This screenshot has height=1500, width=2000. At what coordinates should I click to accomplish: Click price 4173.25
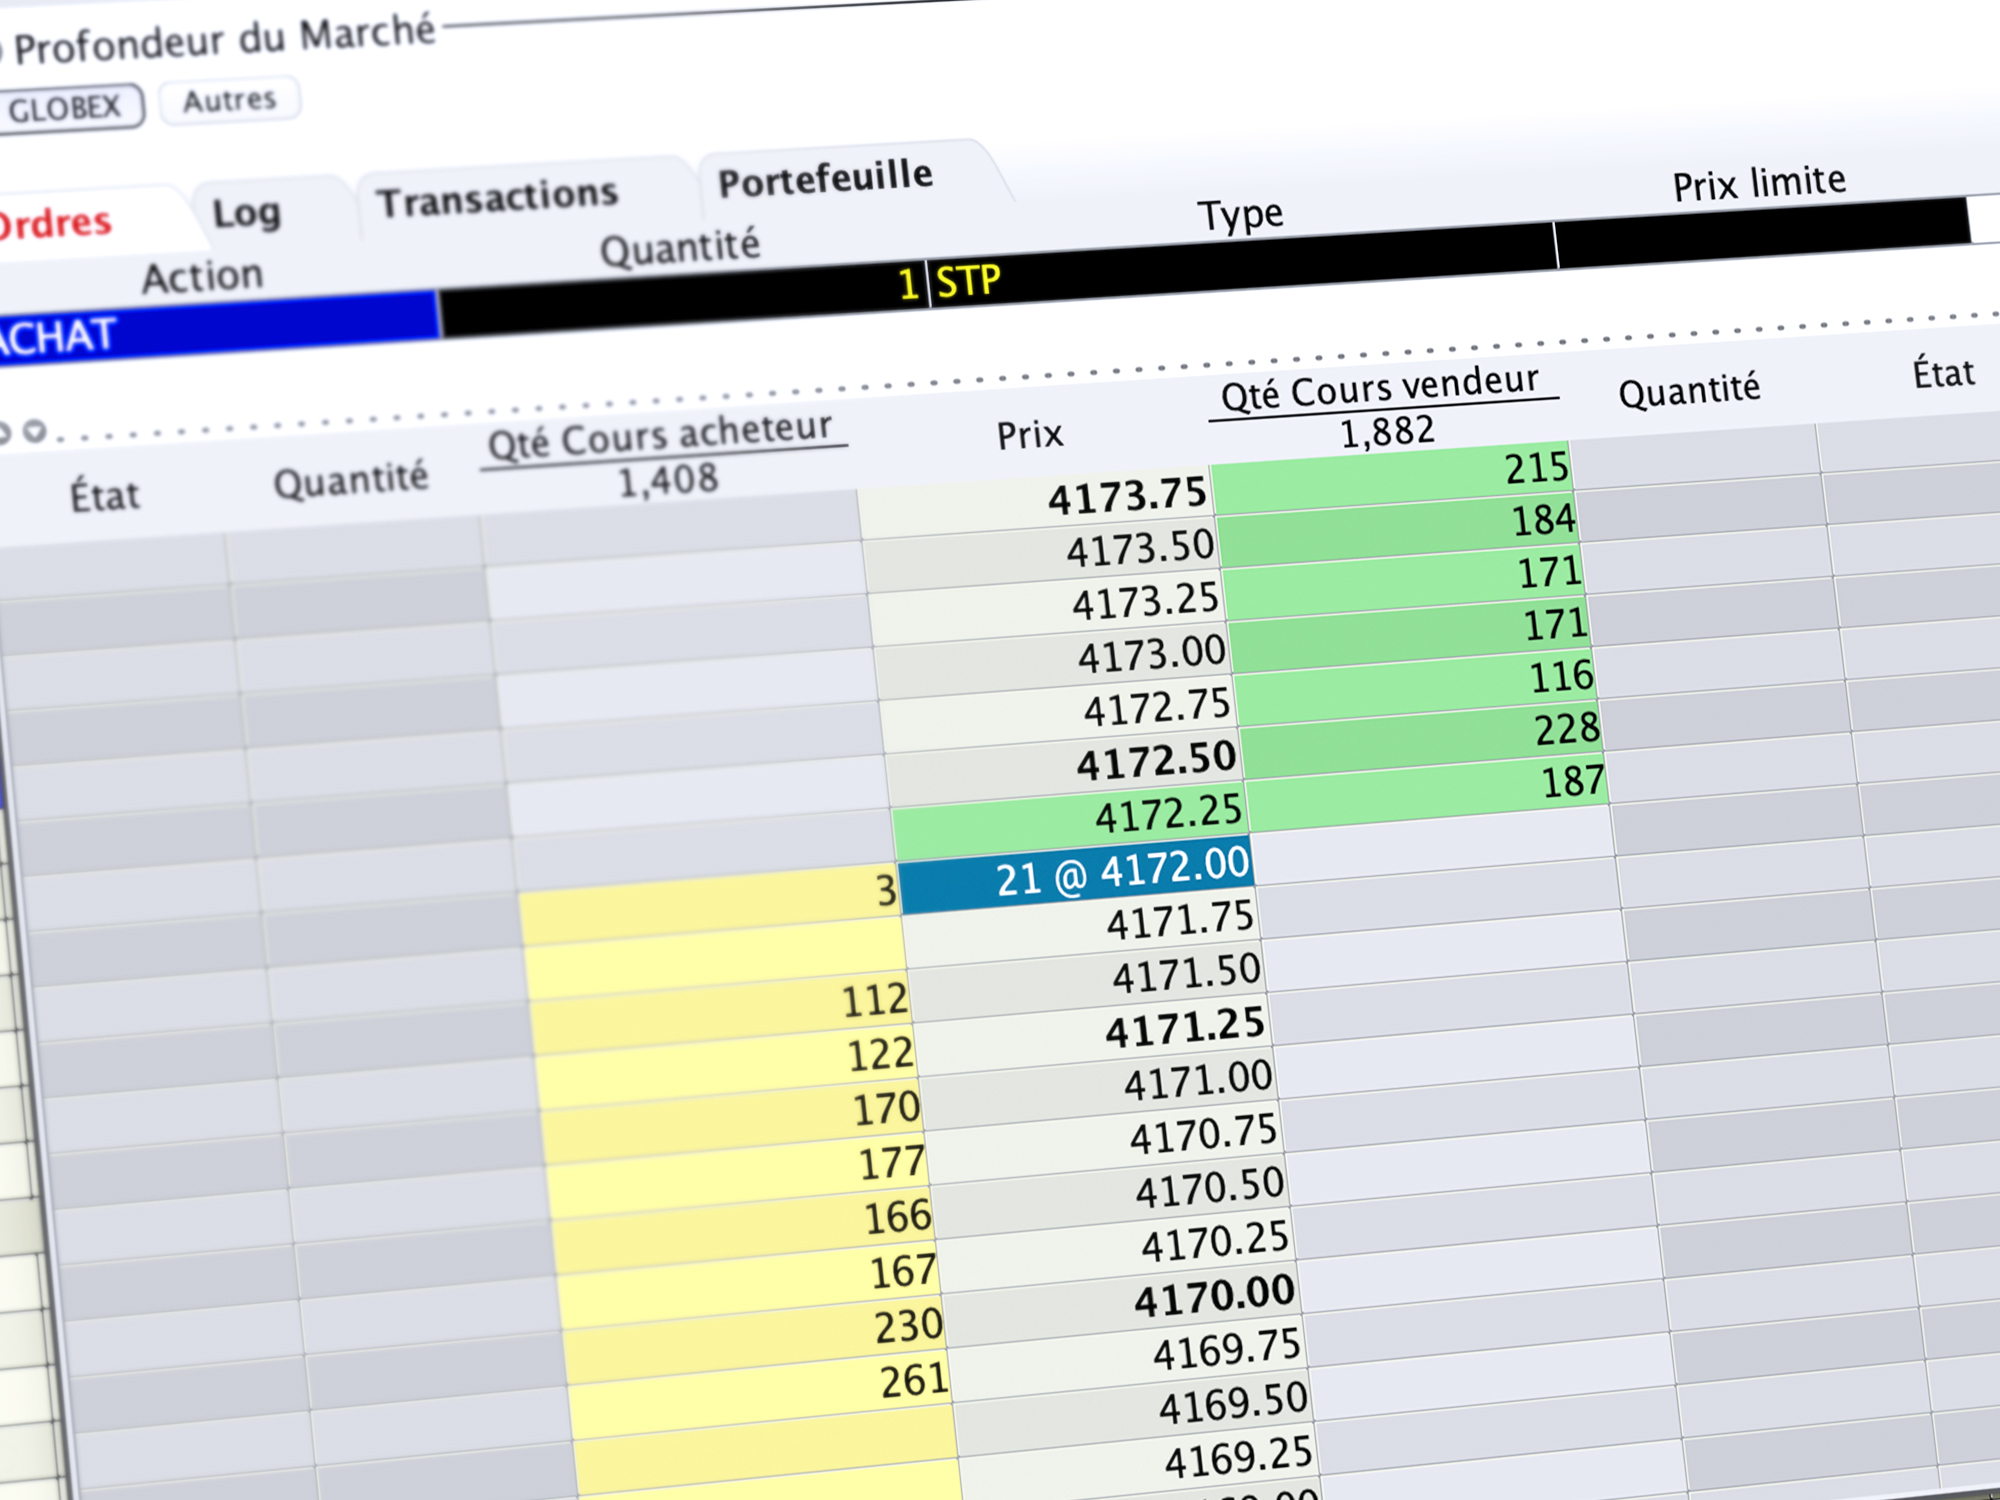[1145, 602]
